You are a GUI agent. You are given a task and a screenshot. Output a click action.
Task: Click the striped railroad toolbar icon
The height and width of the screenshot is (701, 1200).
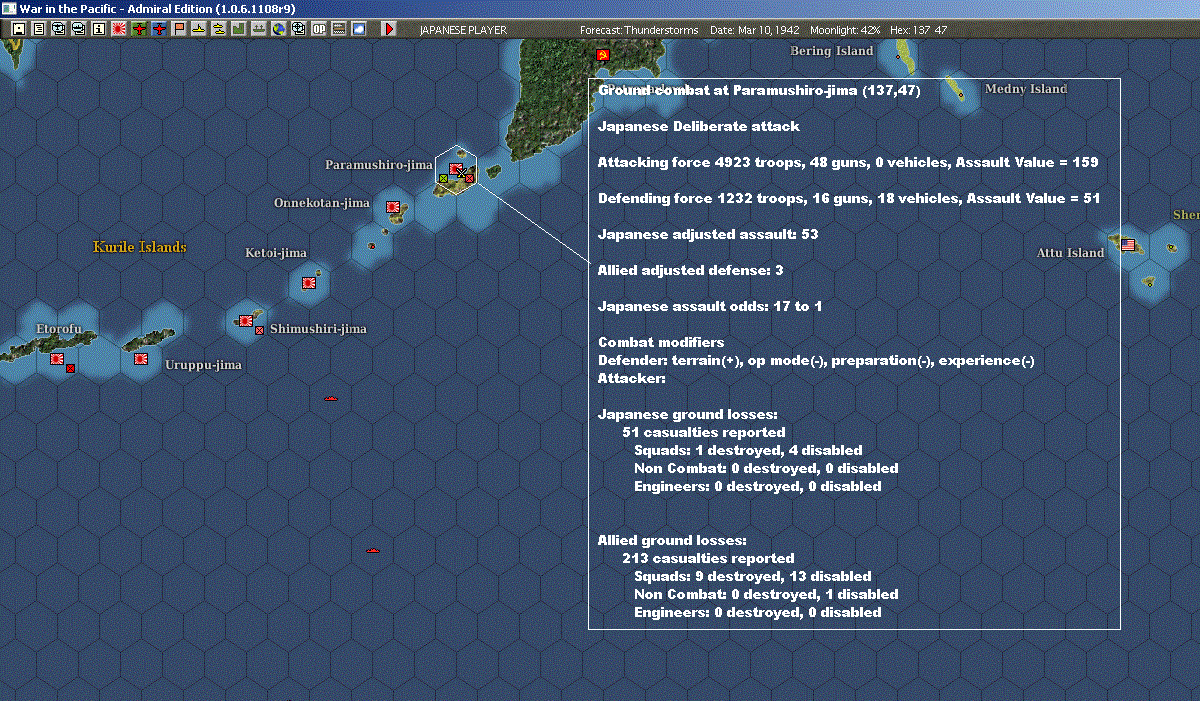[x=338, y=29]
